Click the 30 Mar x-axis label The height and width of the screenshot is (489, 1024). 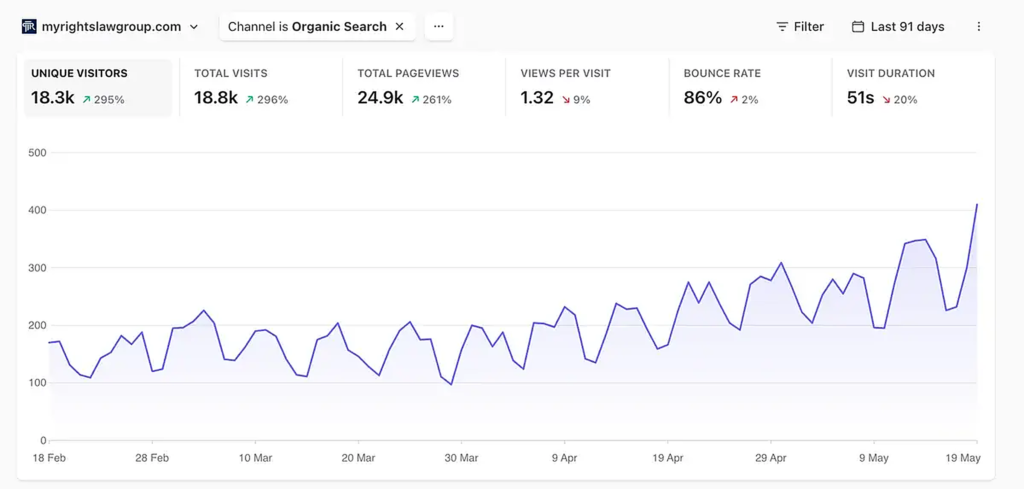462,458
